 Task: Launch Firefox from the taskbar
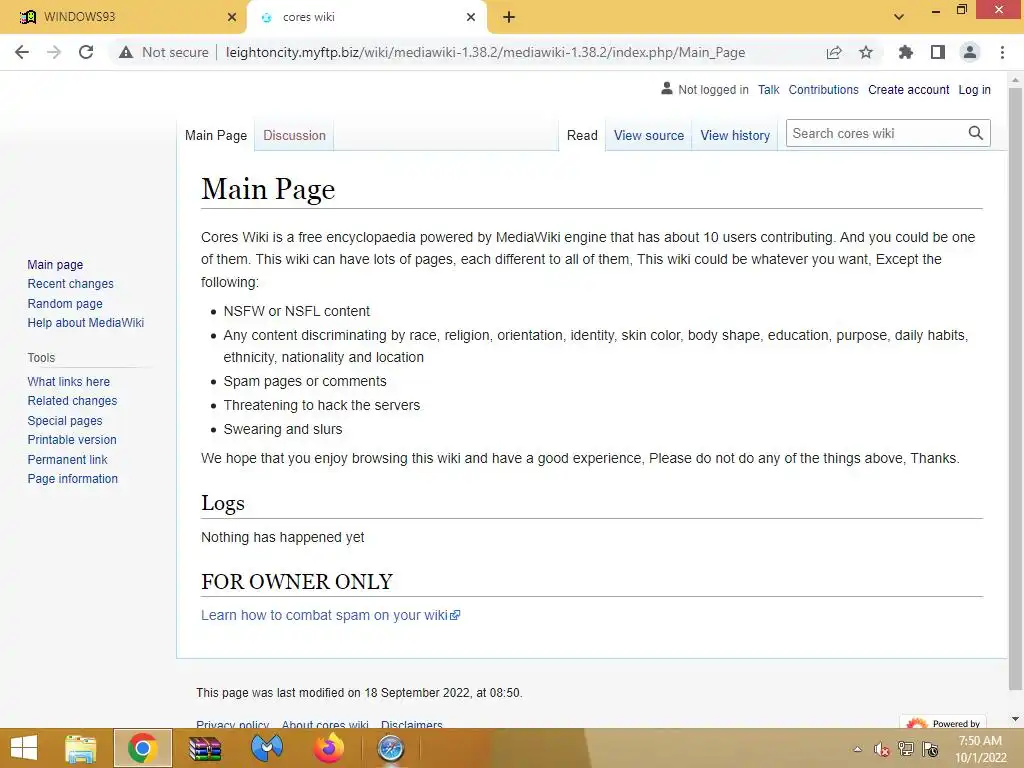328,748
